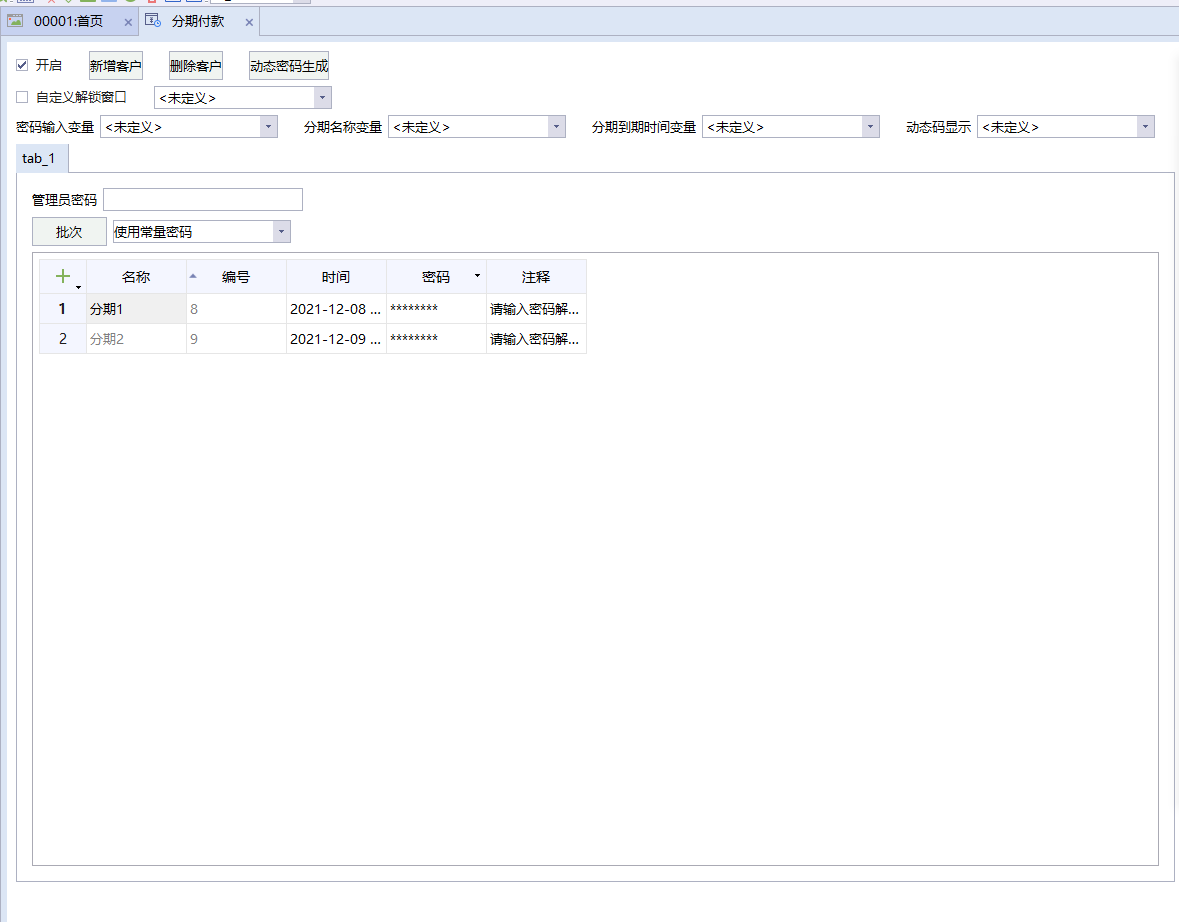Open the 使用常量密码 combo box
1179x922 pixels.
coord(282,232)
